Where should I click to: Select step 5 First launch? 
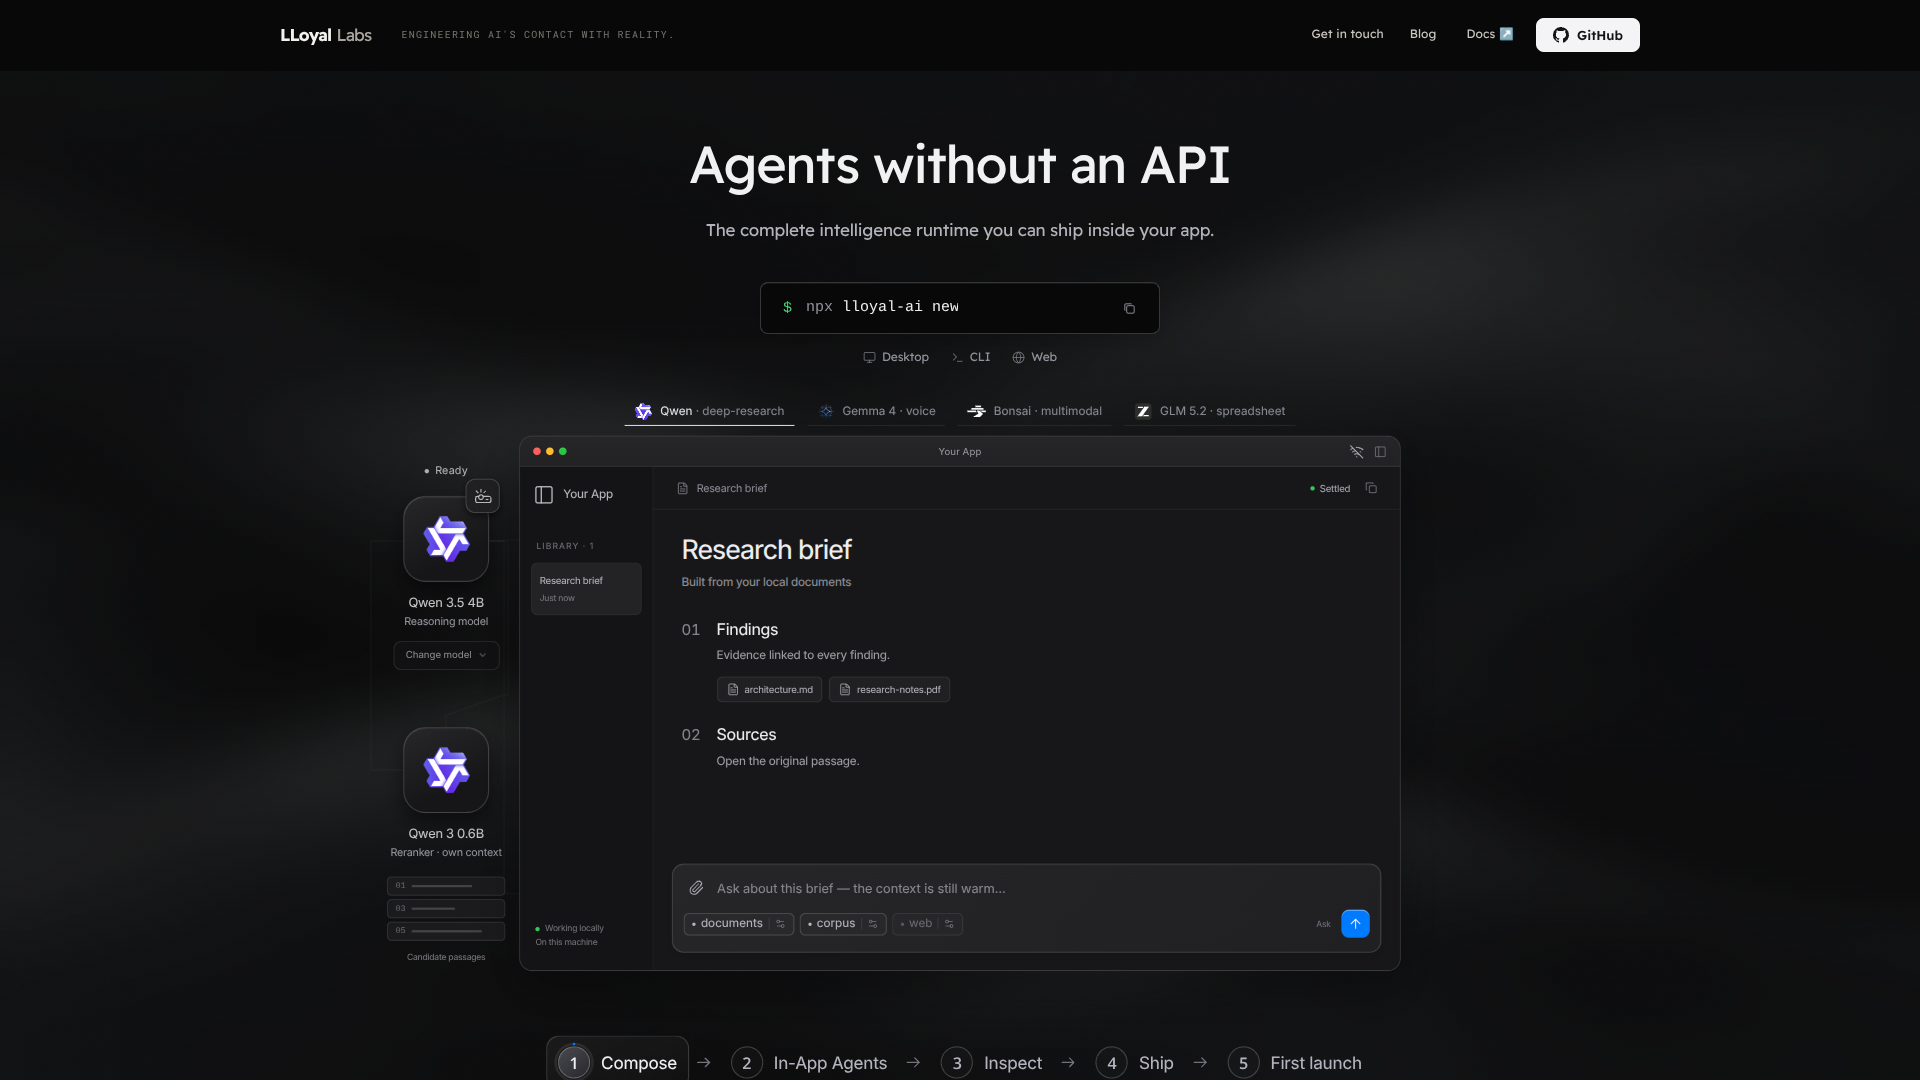click(x=1294, y=1063)
